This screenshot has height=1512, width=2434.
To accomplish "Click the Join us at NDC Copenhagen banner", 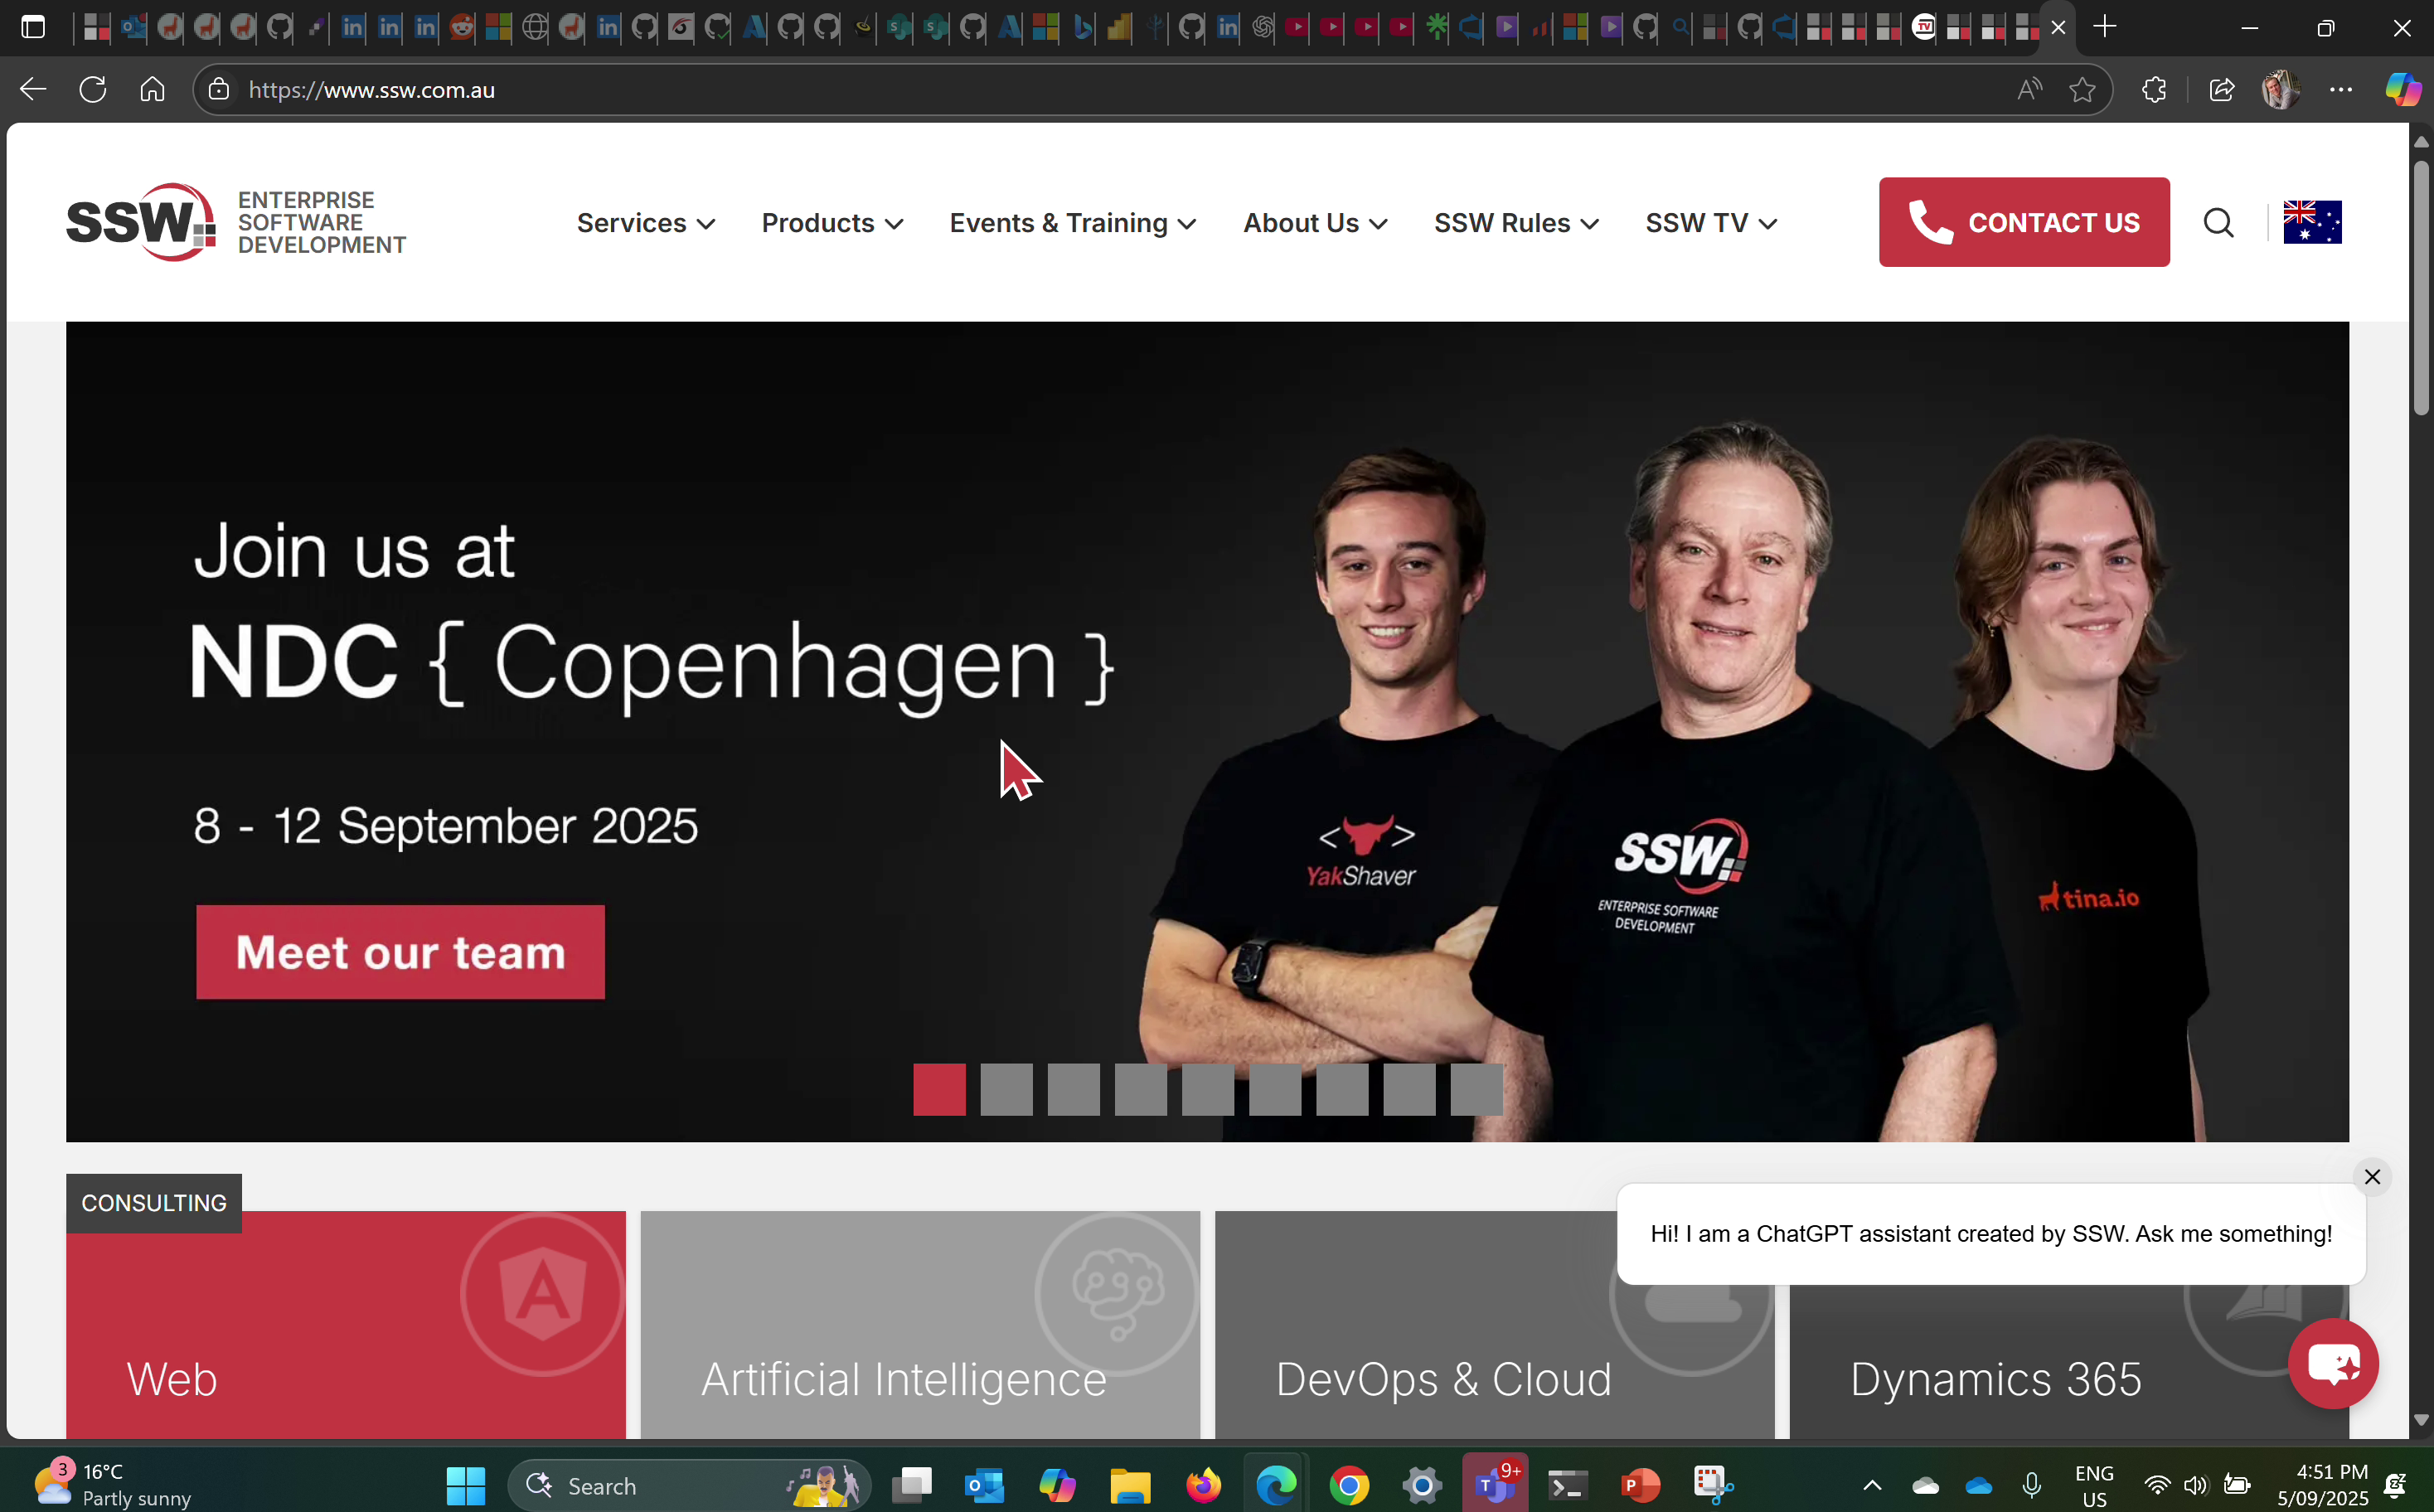I will point(1207,731).
